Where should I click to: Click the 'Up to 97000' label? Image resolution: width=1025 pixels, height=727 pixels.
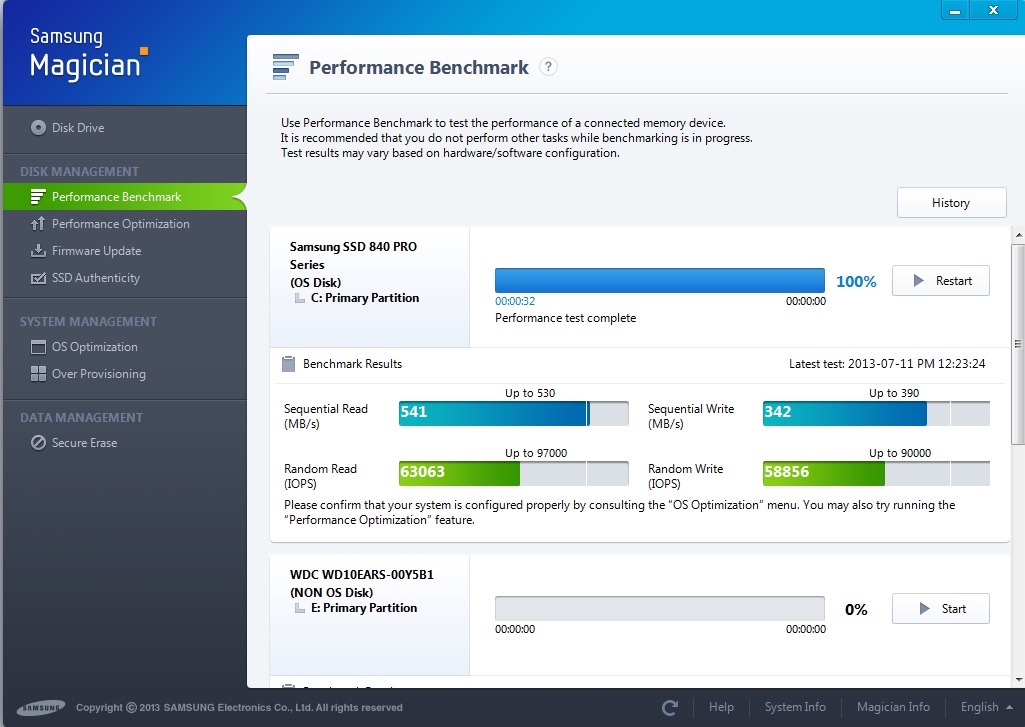point(536,453)
